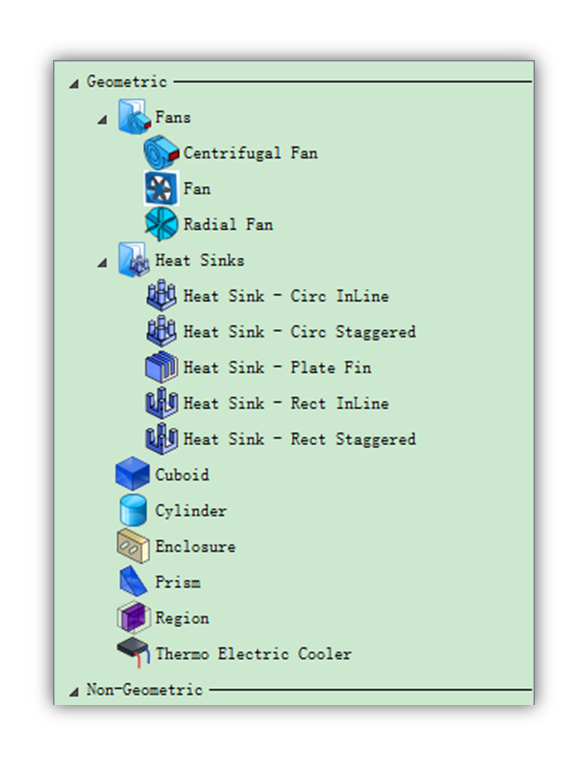The height and width of the screenshot is (761, 587).
Task: Collapse the Heat Sinks folder arrow
Action: point(102,263)
